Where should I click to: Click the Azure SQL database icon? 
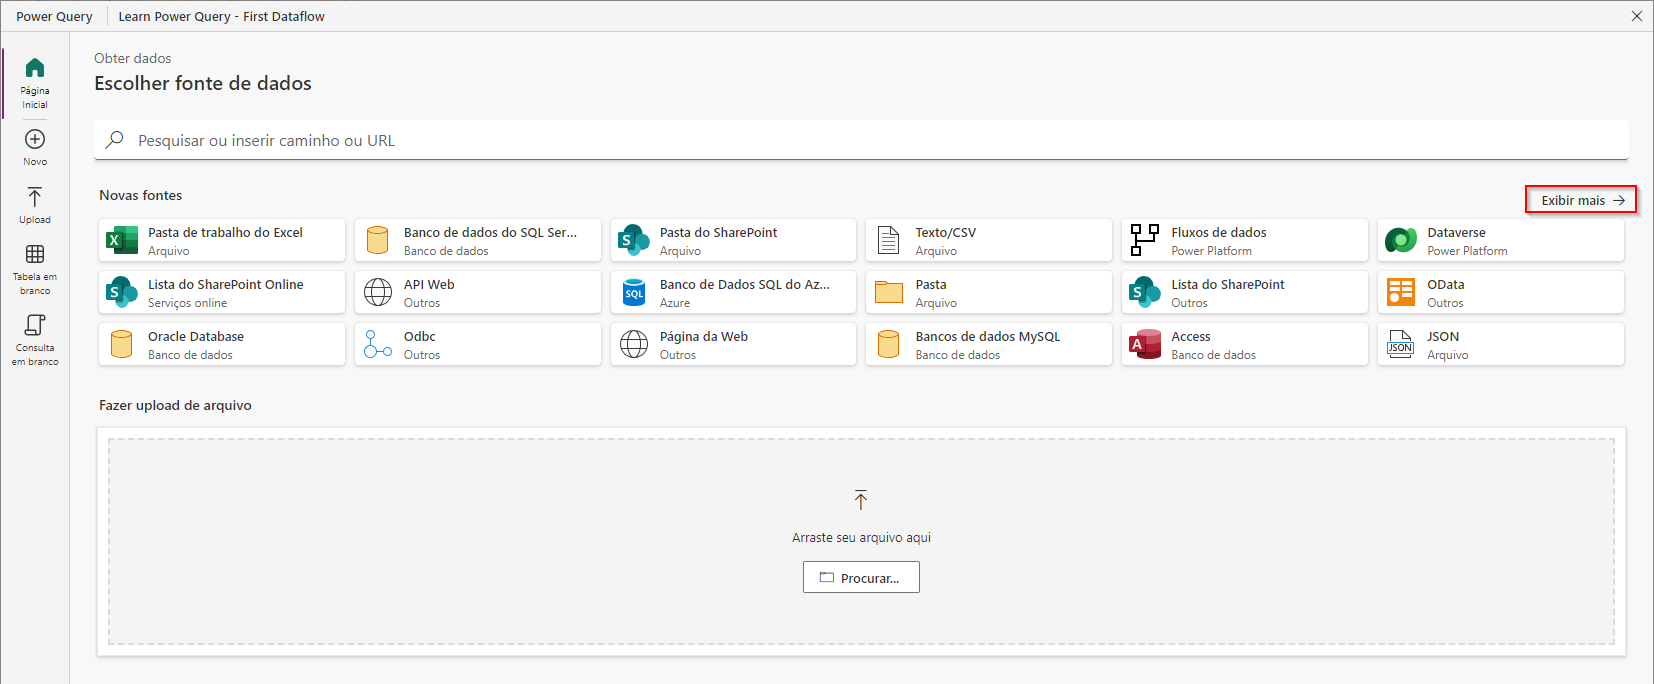(x=634, y=292)
